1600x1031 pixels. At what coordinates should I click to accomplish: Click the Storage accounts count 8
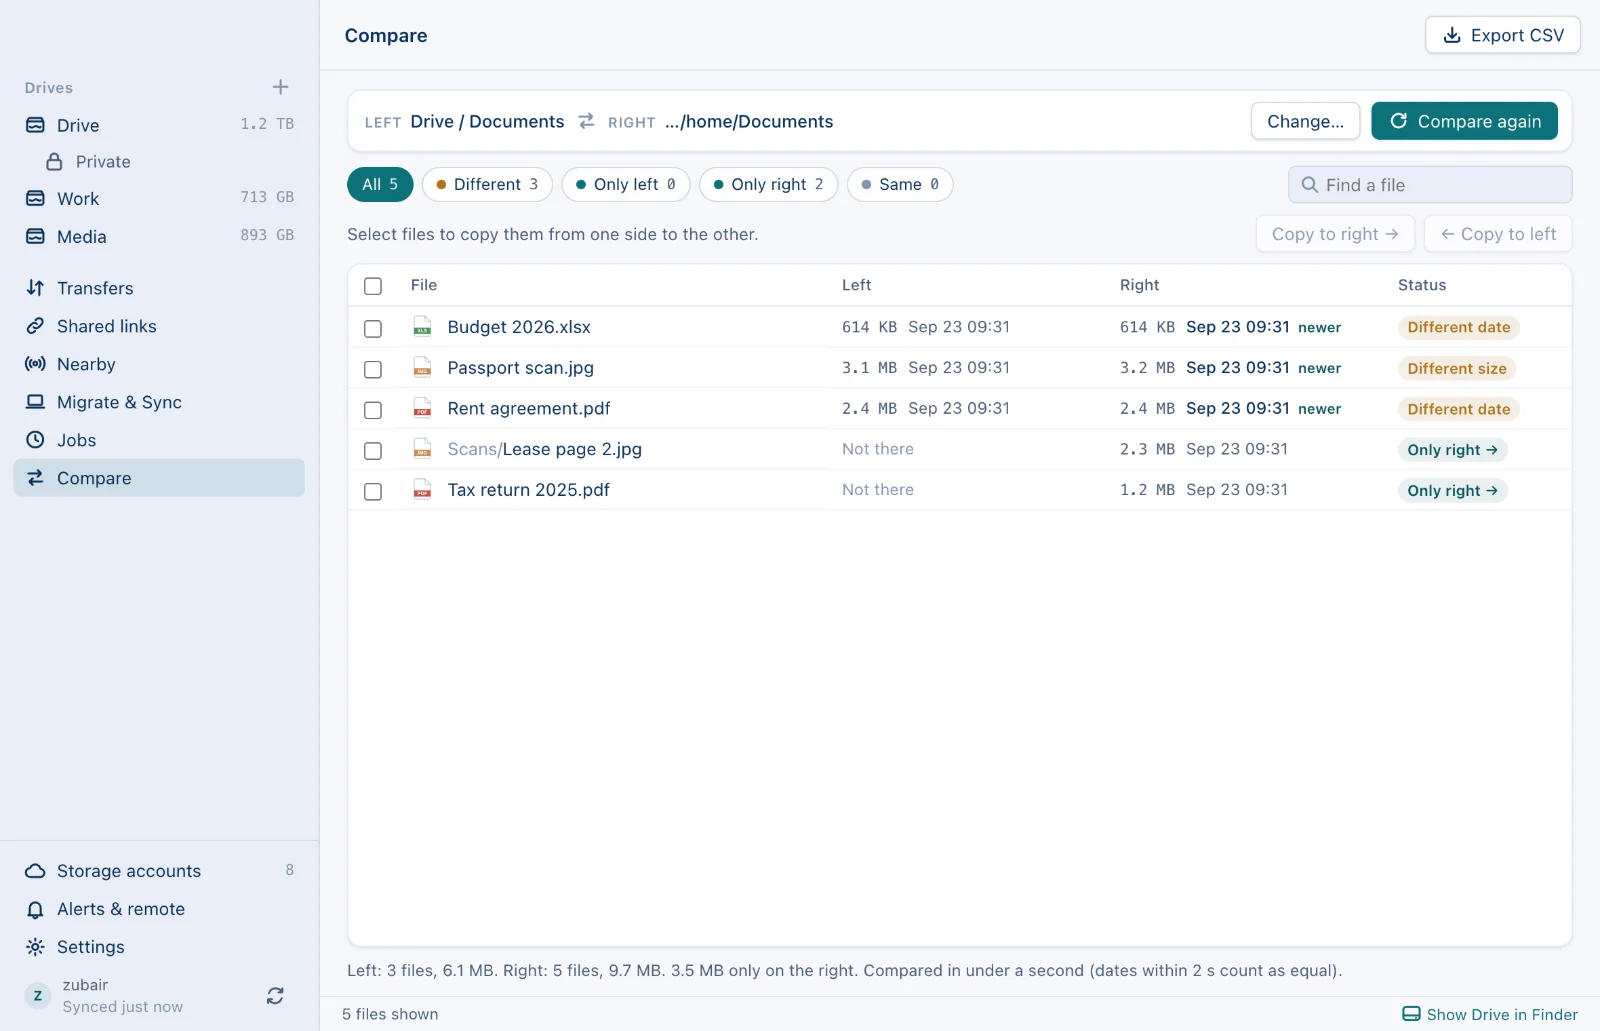(290, 870)
